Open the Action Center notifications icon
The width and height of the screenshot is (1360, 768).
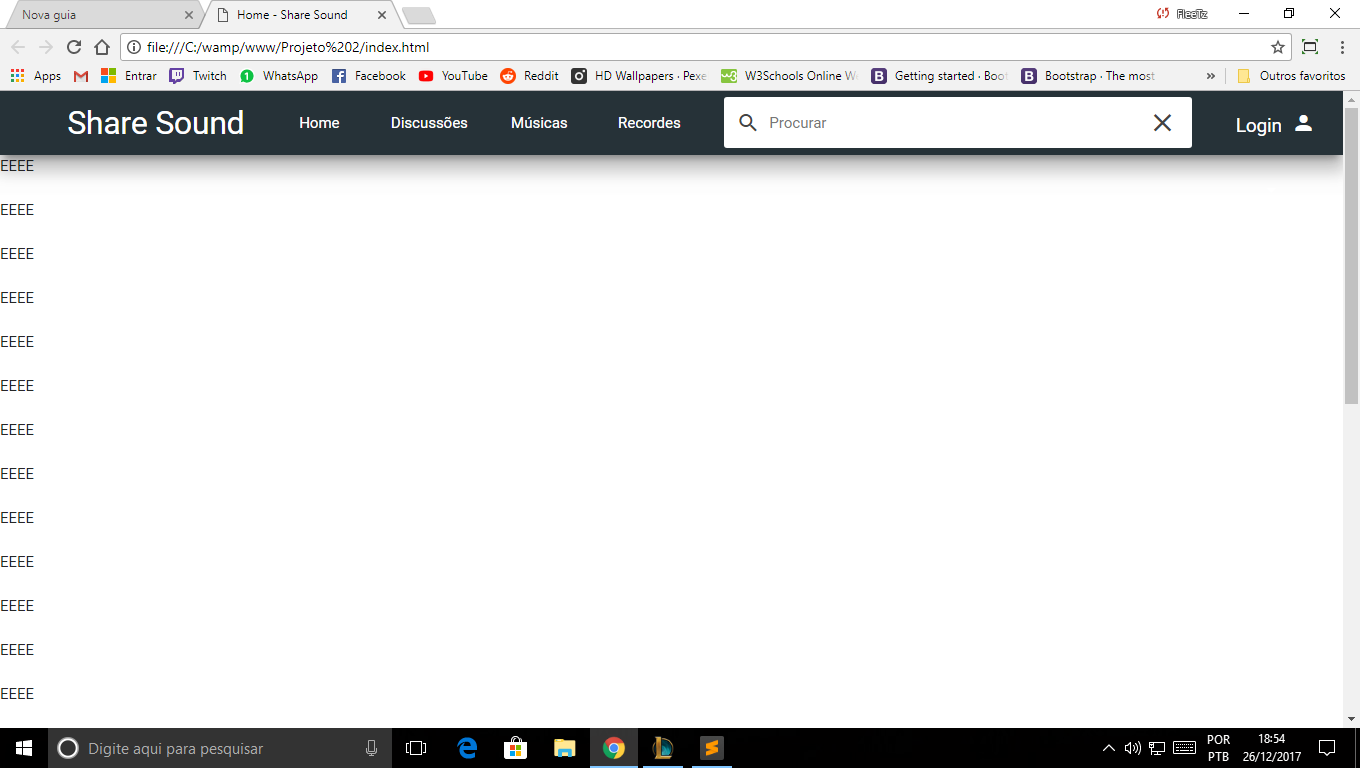point(1327,748)
